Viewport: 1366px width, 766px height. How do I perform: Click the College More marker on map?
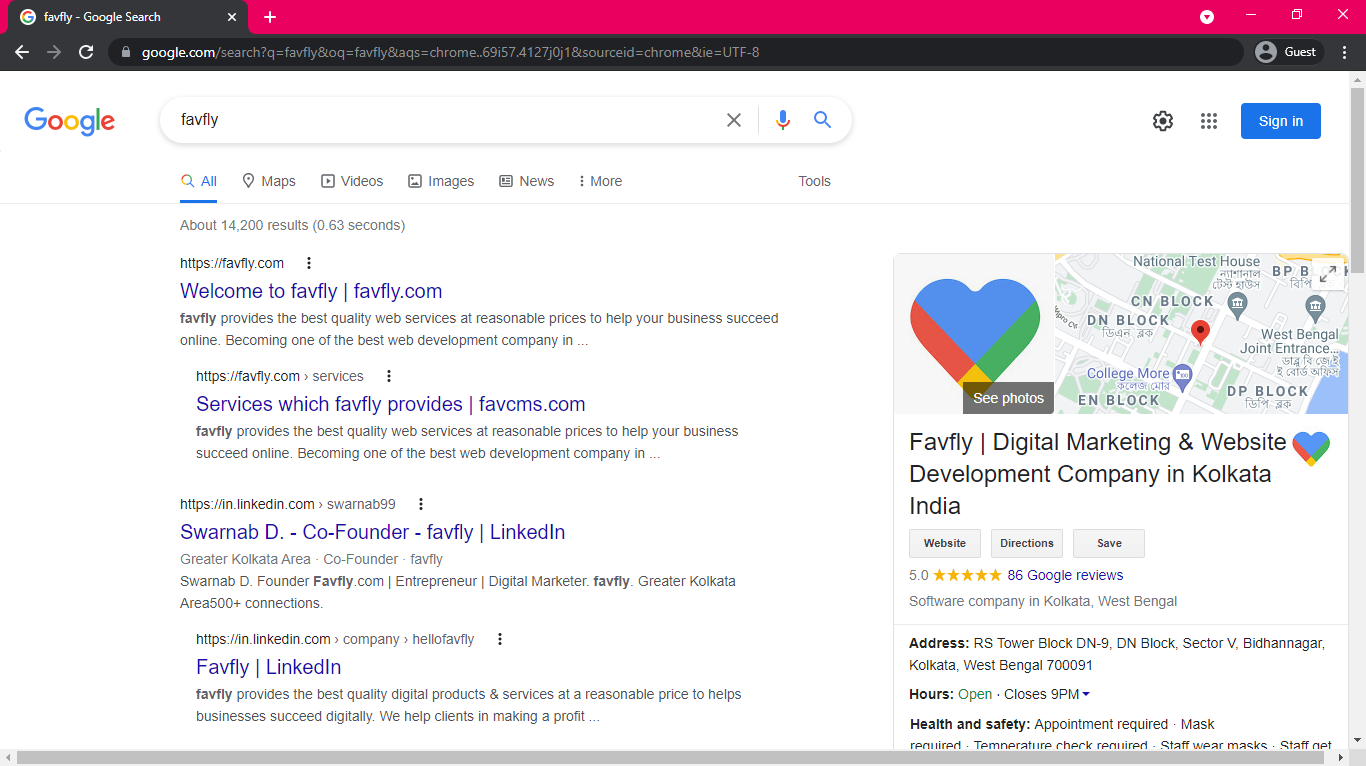1183,378
